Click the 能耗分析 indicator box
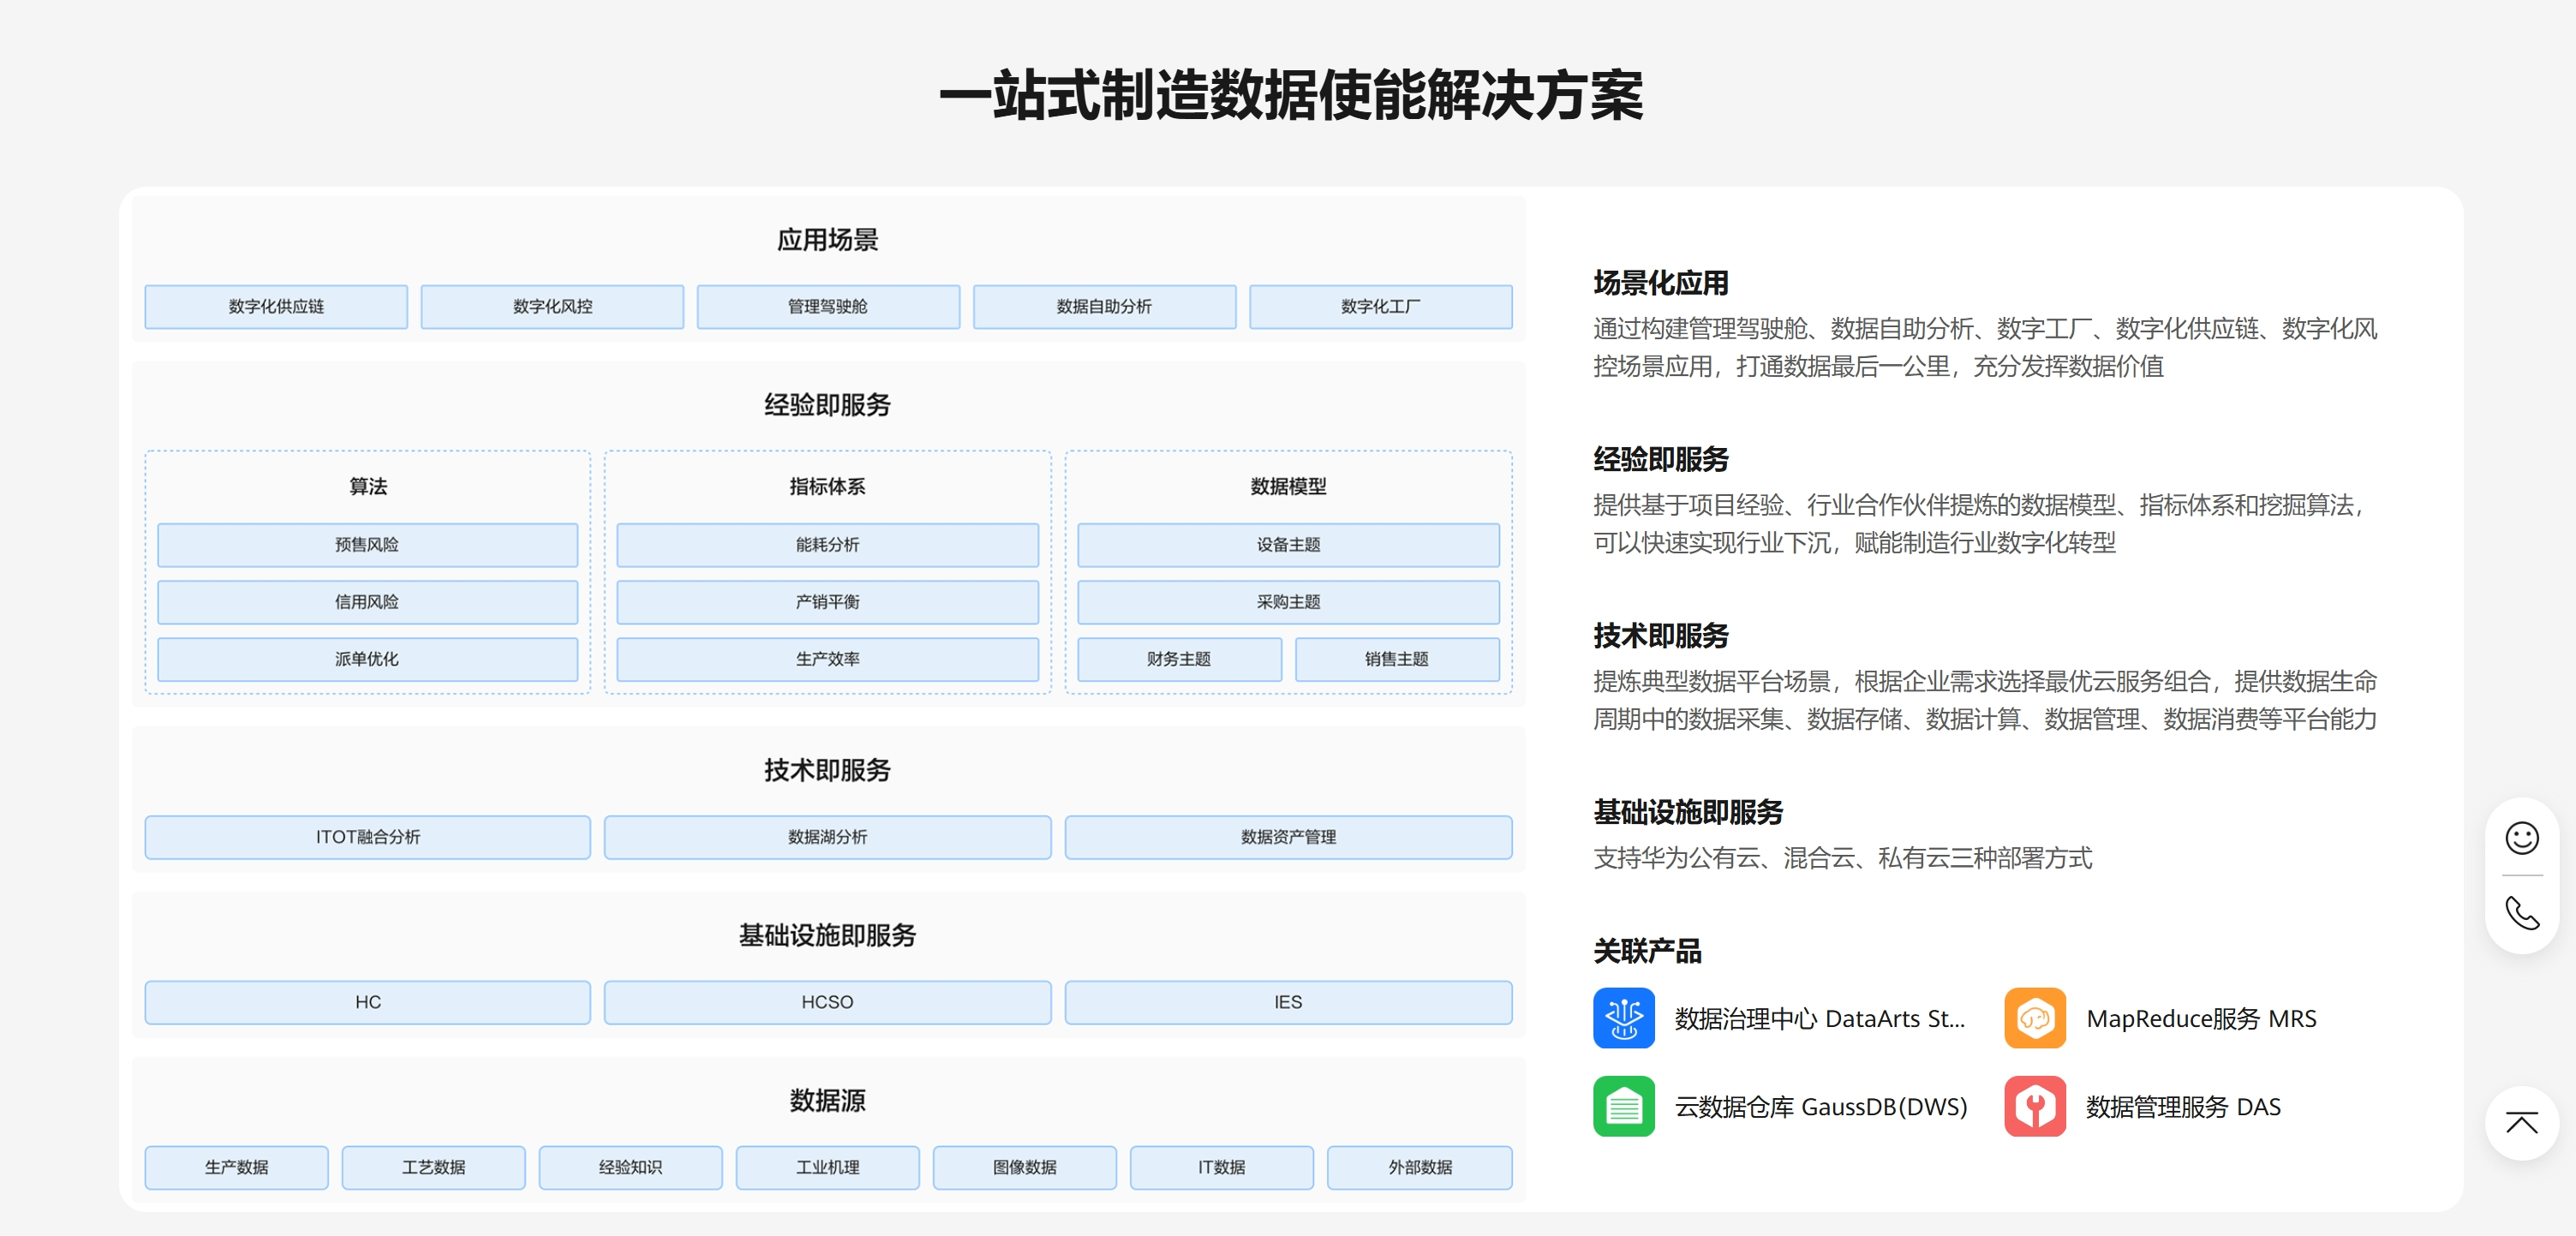 coord(827,544)
